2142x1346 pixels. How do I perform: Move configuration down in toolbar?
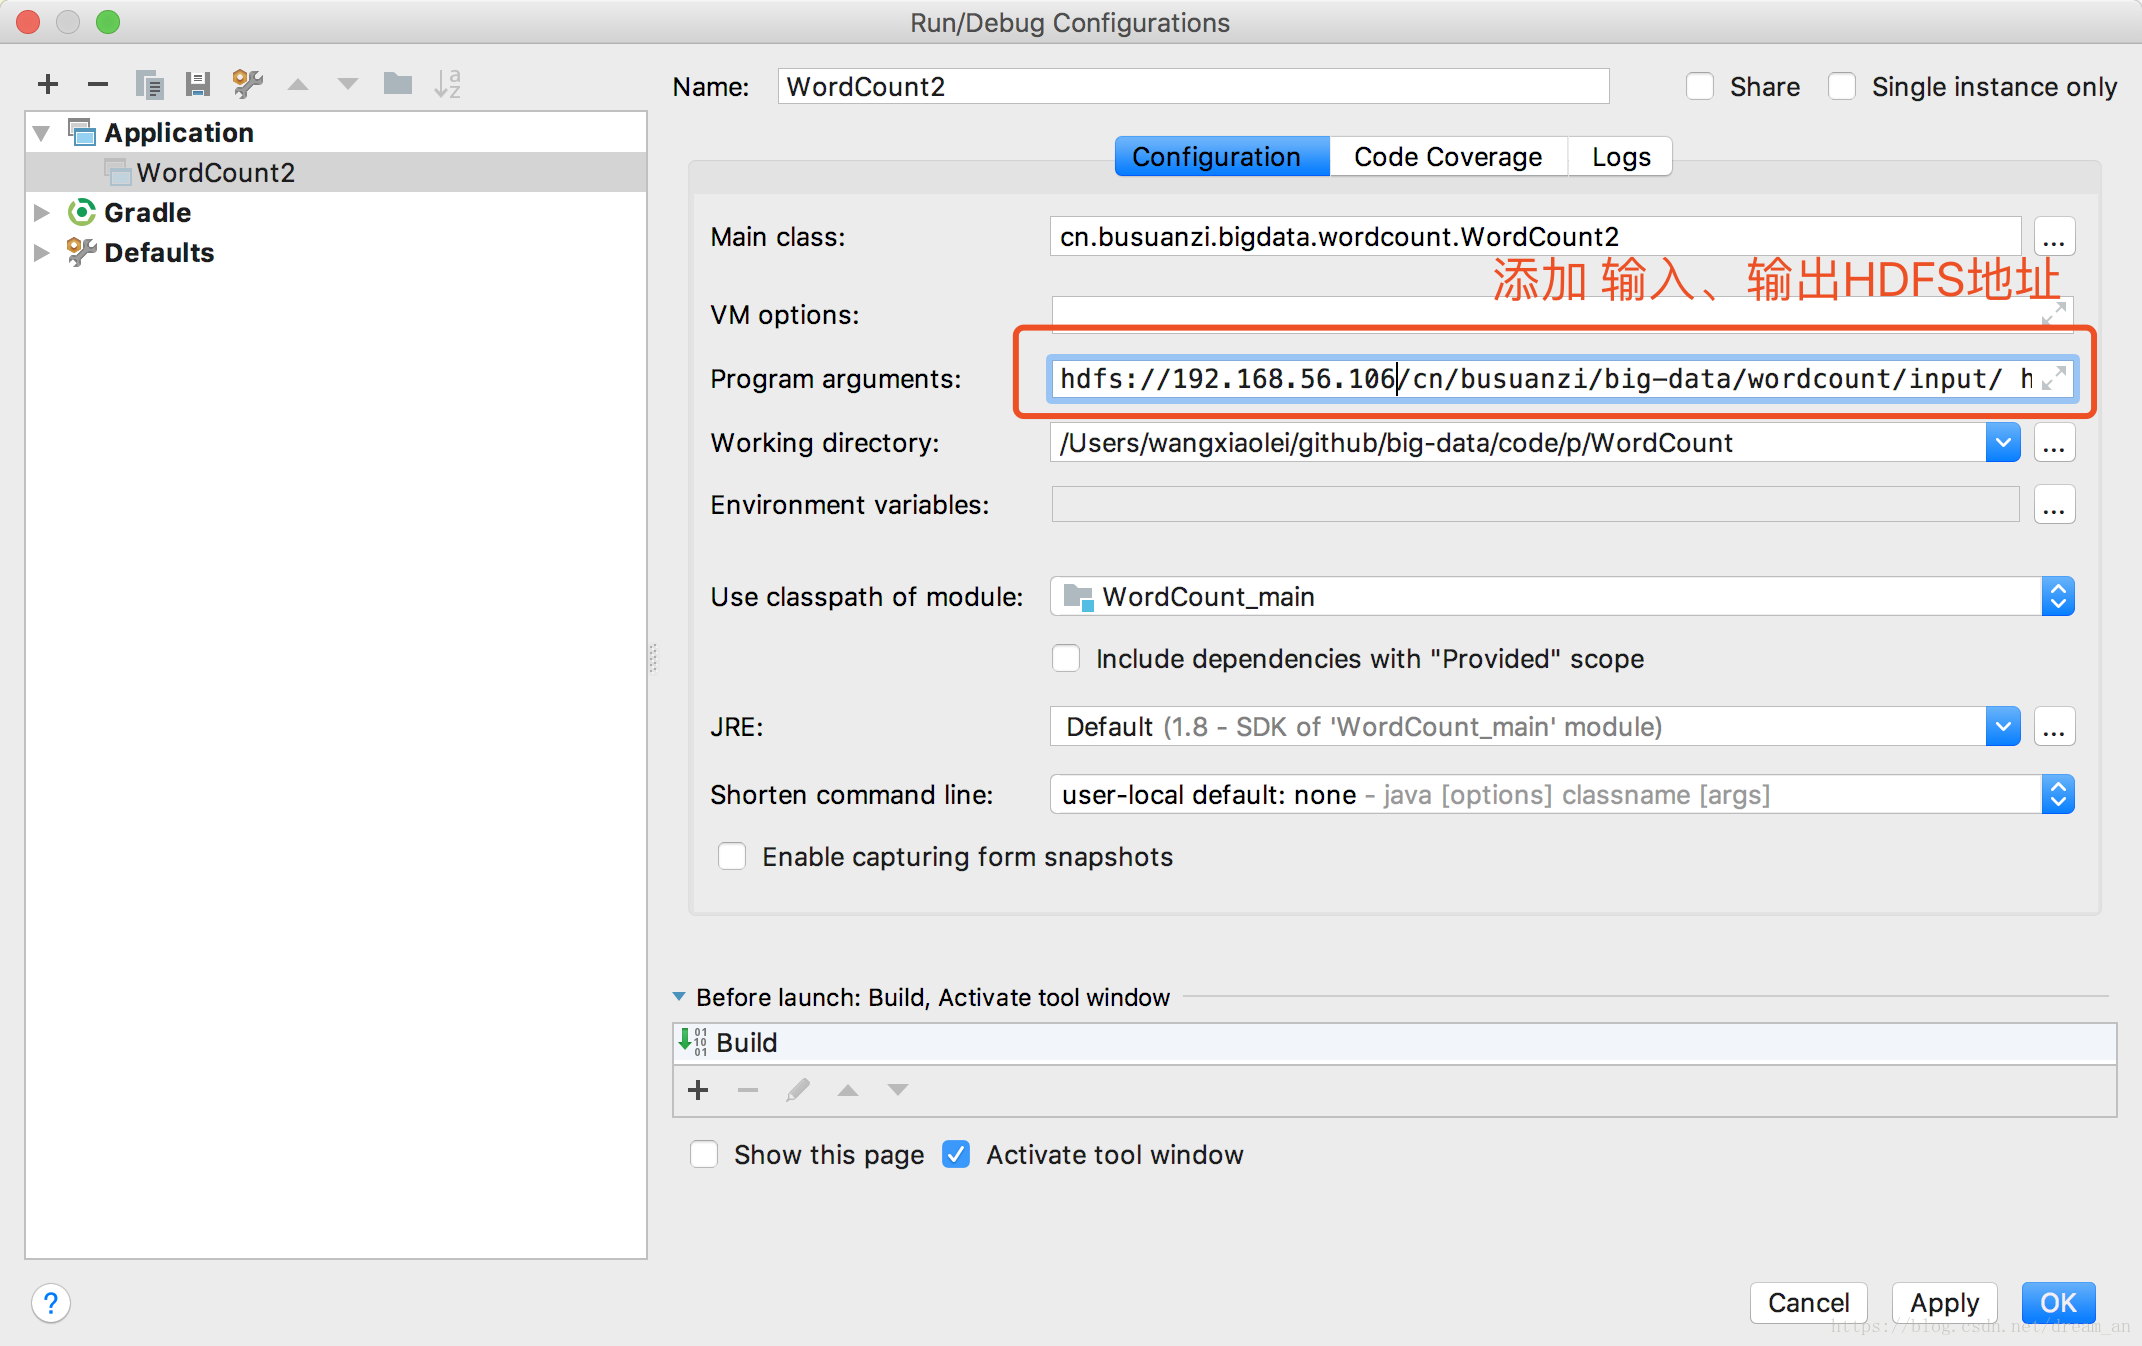347,85
